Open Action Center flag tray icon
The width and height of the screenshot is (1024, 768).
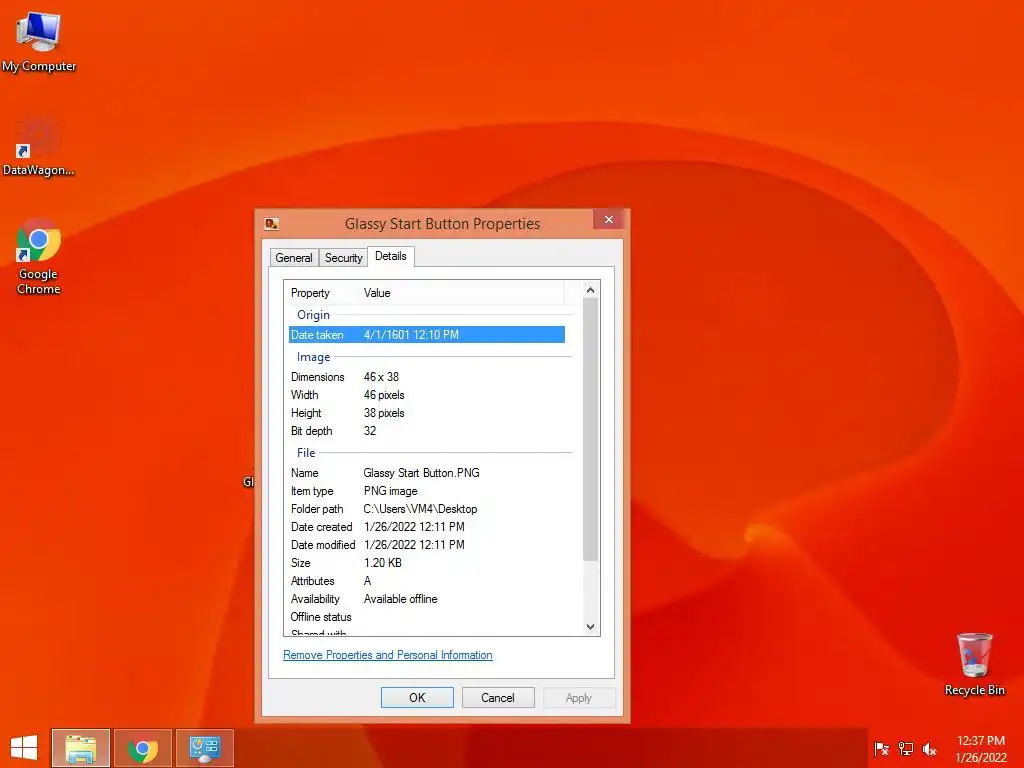tap(882, 748)
